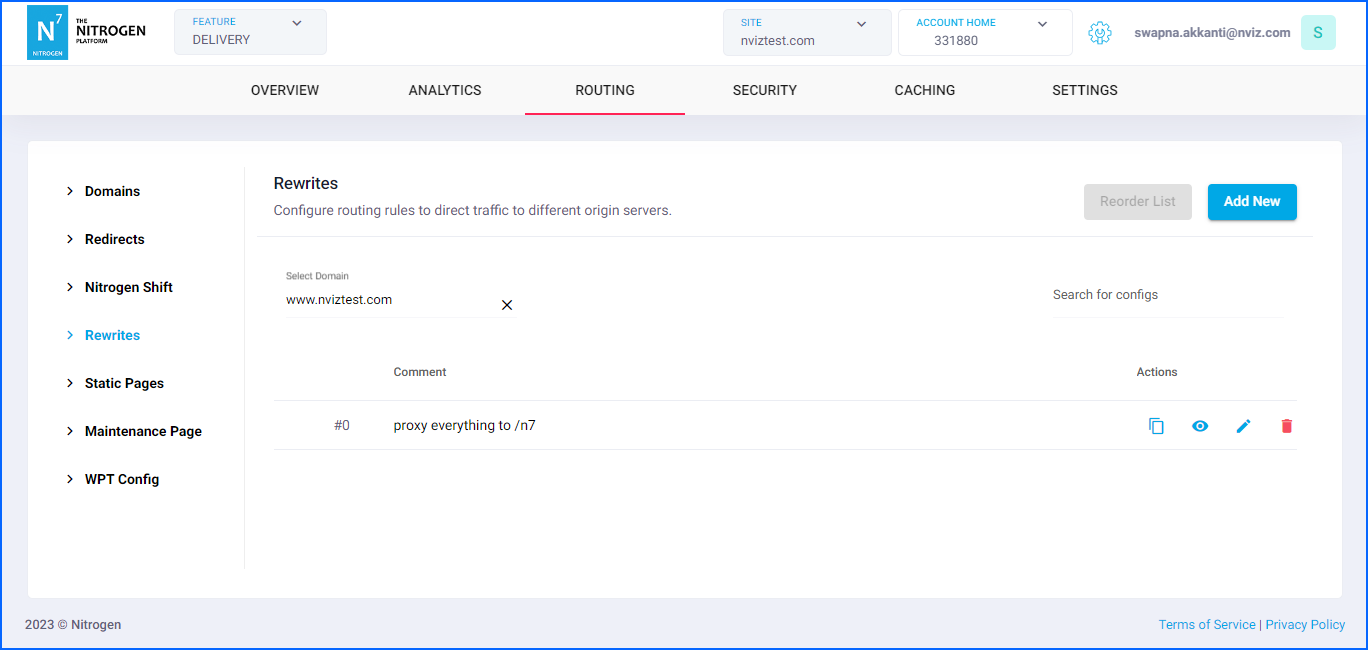The image size is (1368, 650).
Task: Delete the rewrite rule with trash icon
Action: click(x=1286, y=426)
